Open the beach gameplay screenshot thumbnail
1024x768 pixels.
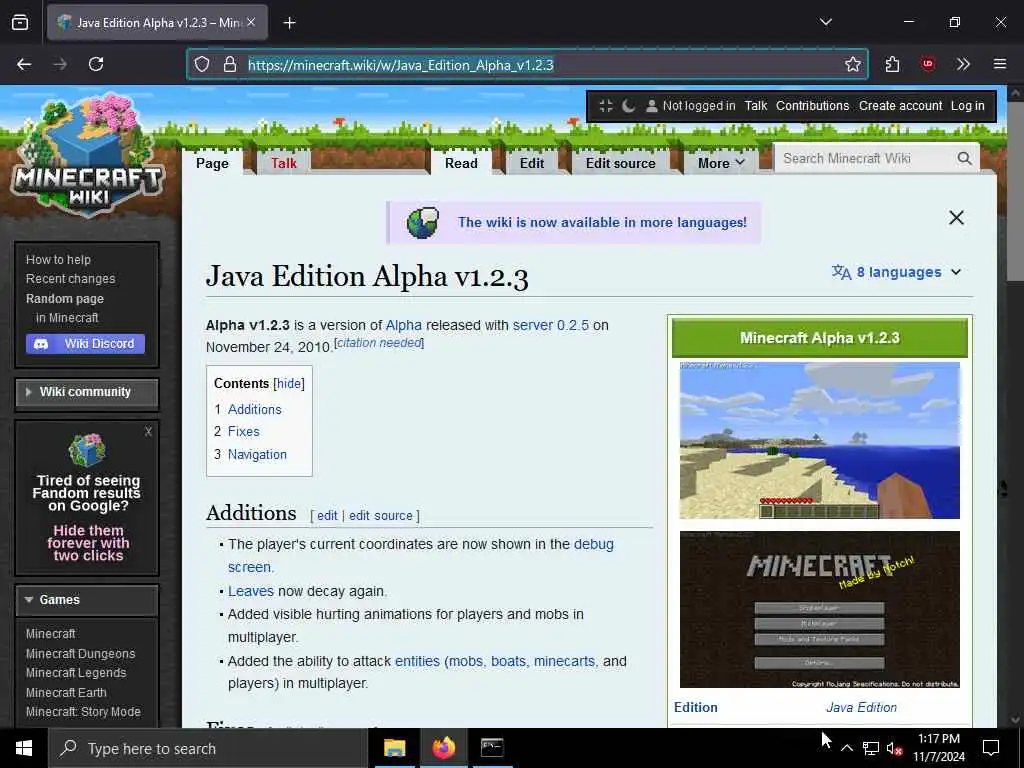820,440
